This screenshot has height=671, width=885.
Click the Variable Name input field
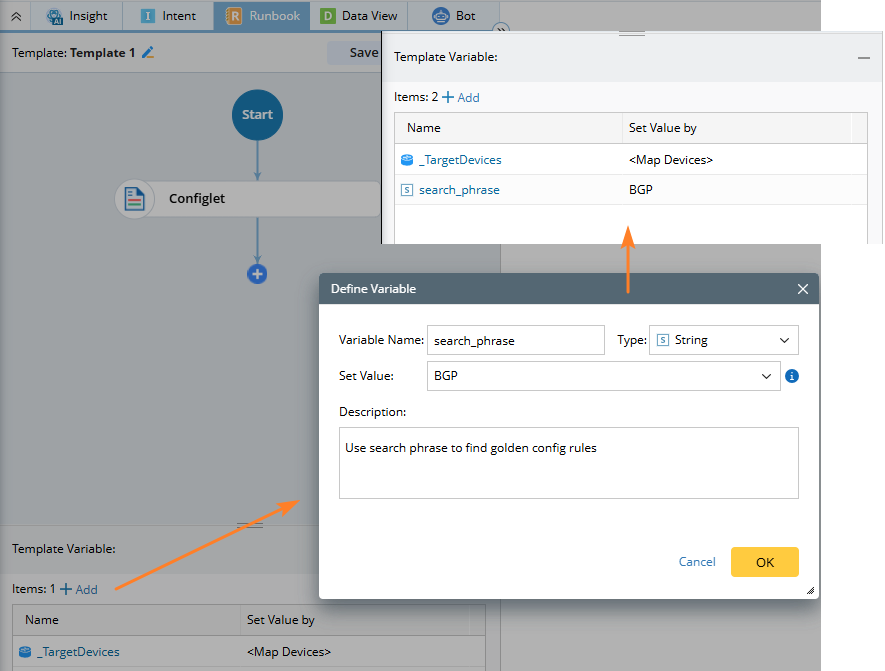coord(515,340)
